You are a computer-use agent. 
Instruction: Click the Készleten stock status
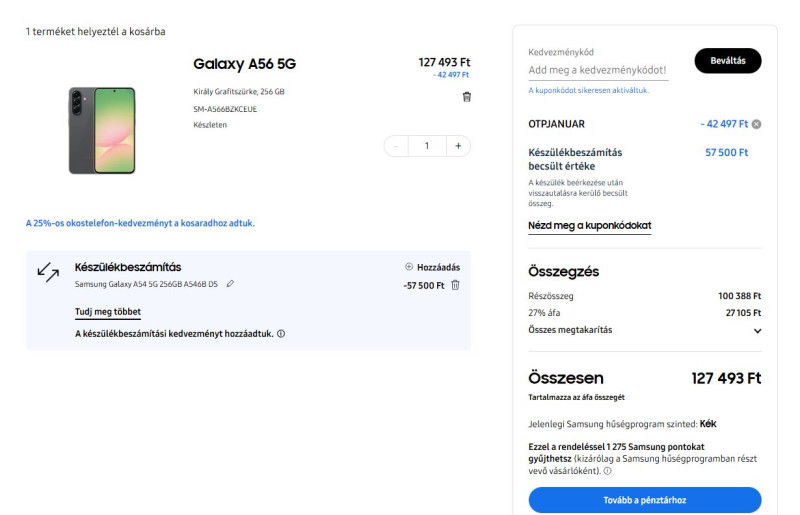click(x=210, y=125)
